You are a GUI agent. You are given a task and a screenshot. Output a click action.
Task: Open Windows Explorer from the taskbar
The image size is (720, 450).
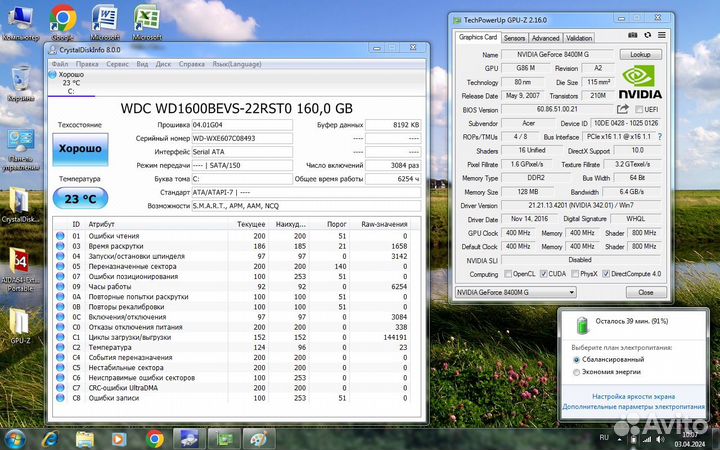pos(85,439)
